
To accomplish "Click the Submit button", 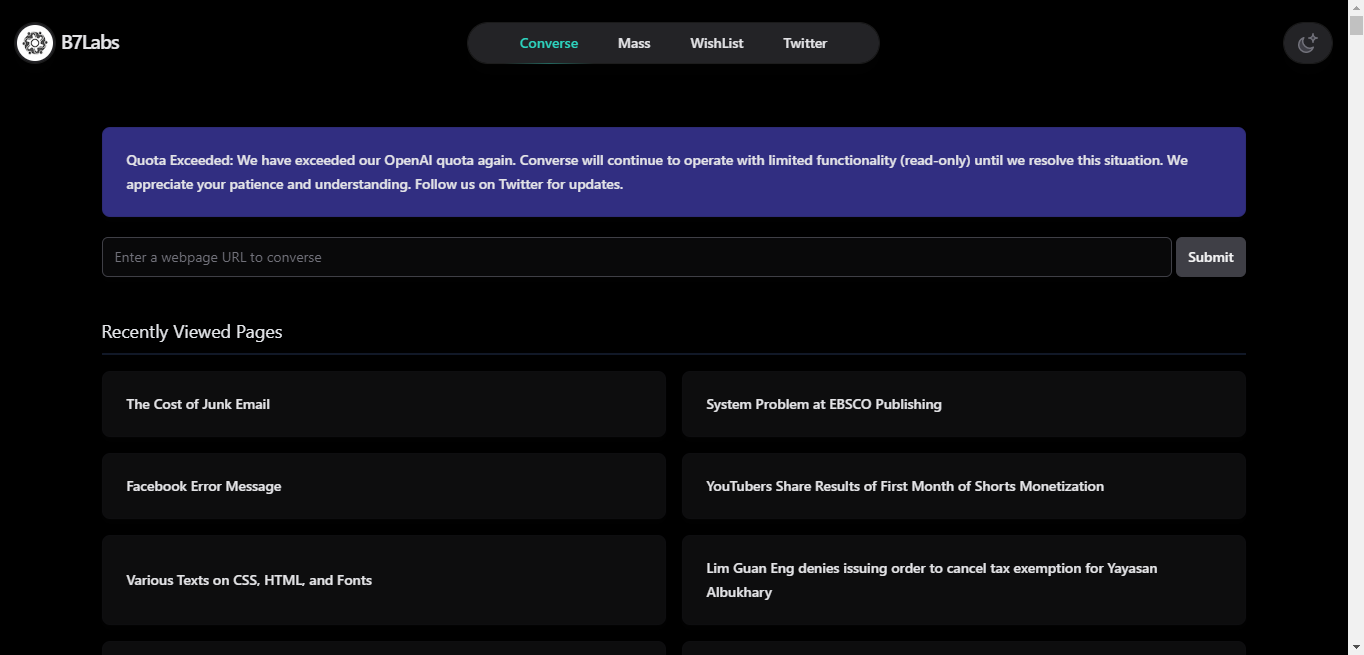I will (1211, 257).
